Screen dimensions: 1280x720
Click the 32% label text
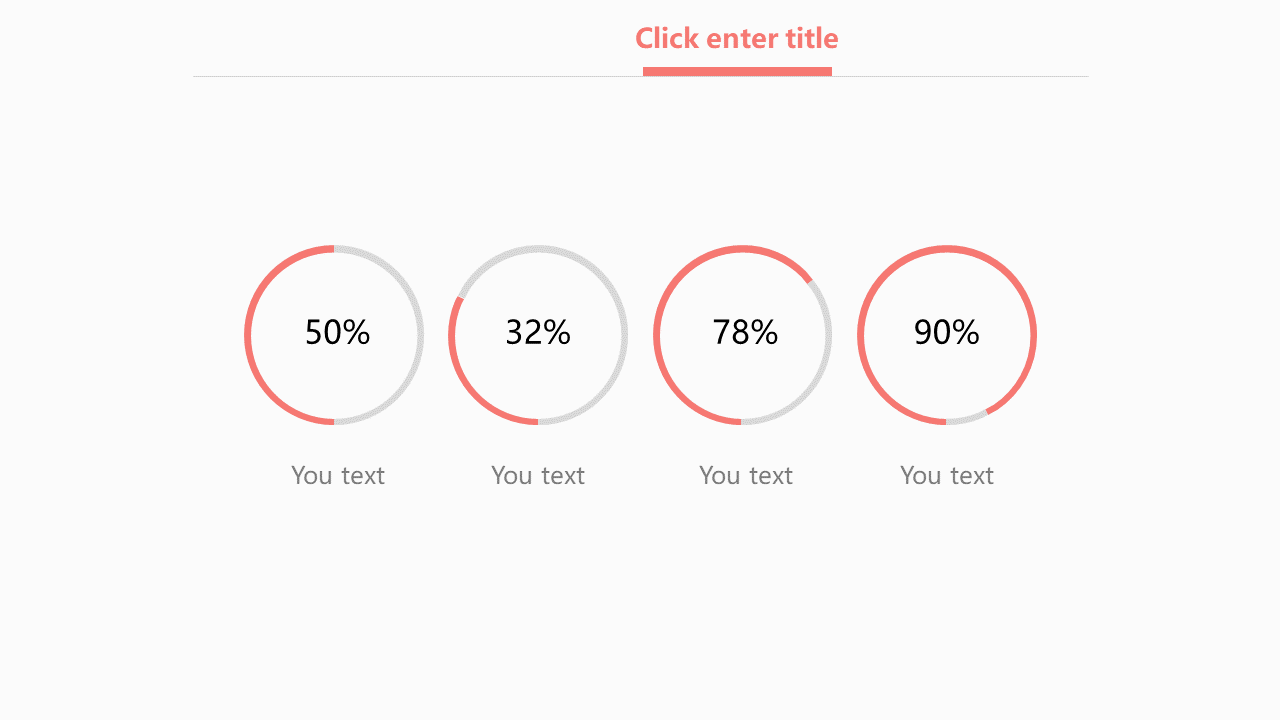(x=538, y=332)
